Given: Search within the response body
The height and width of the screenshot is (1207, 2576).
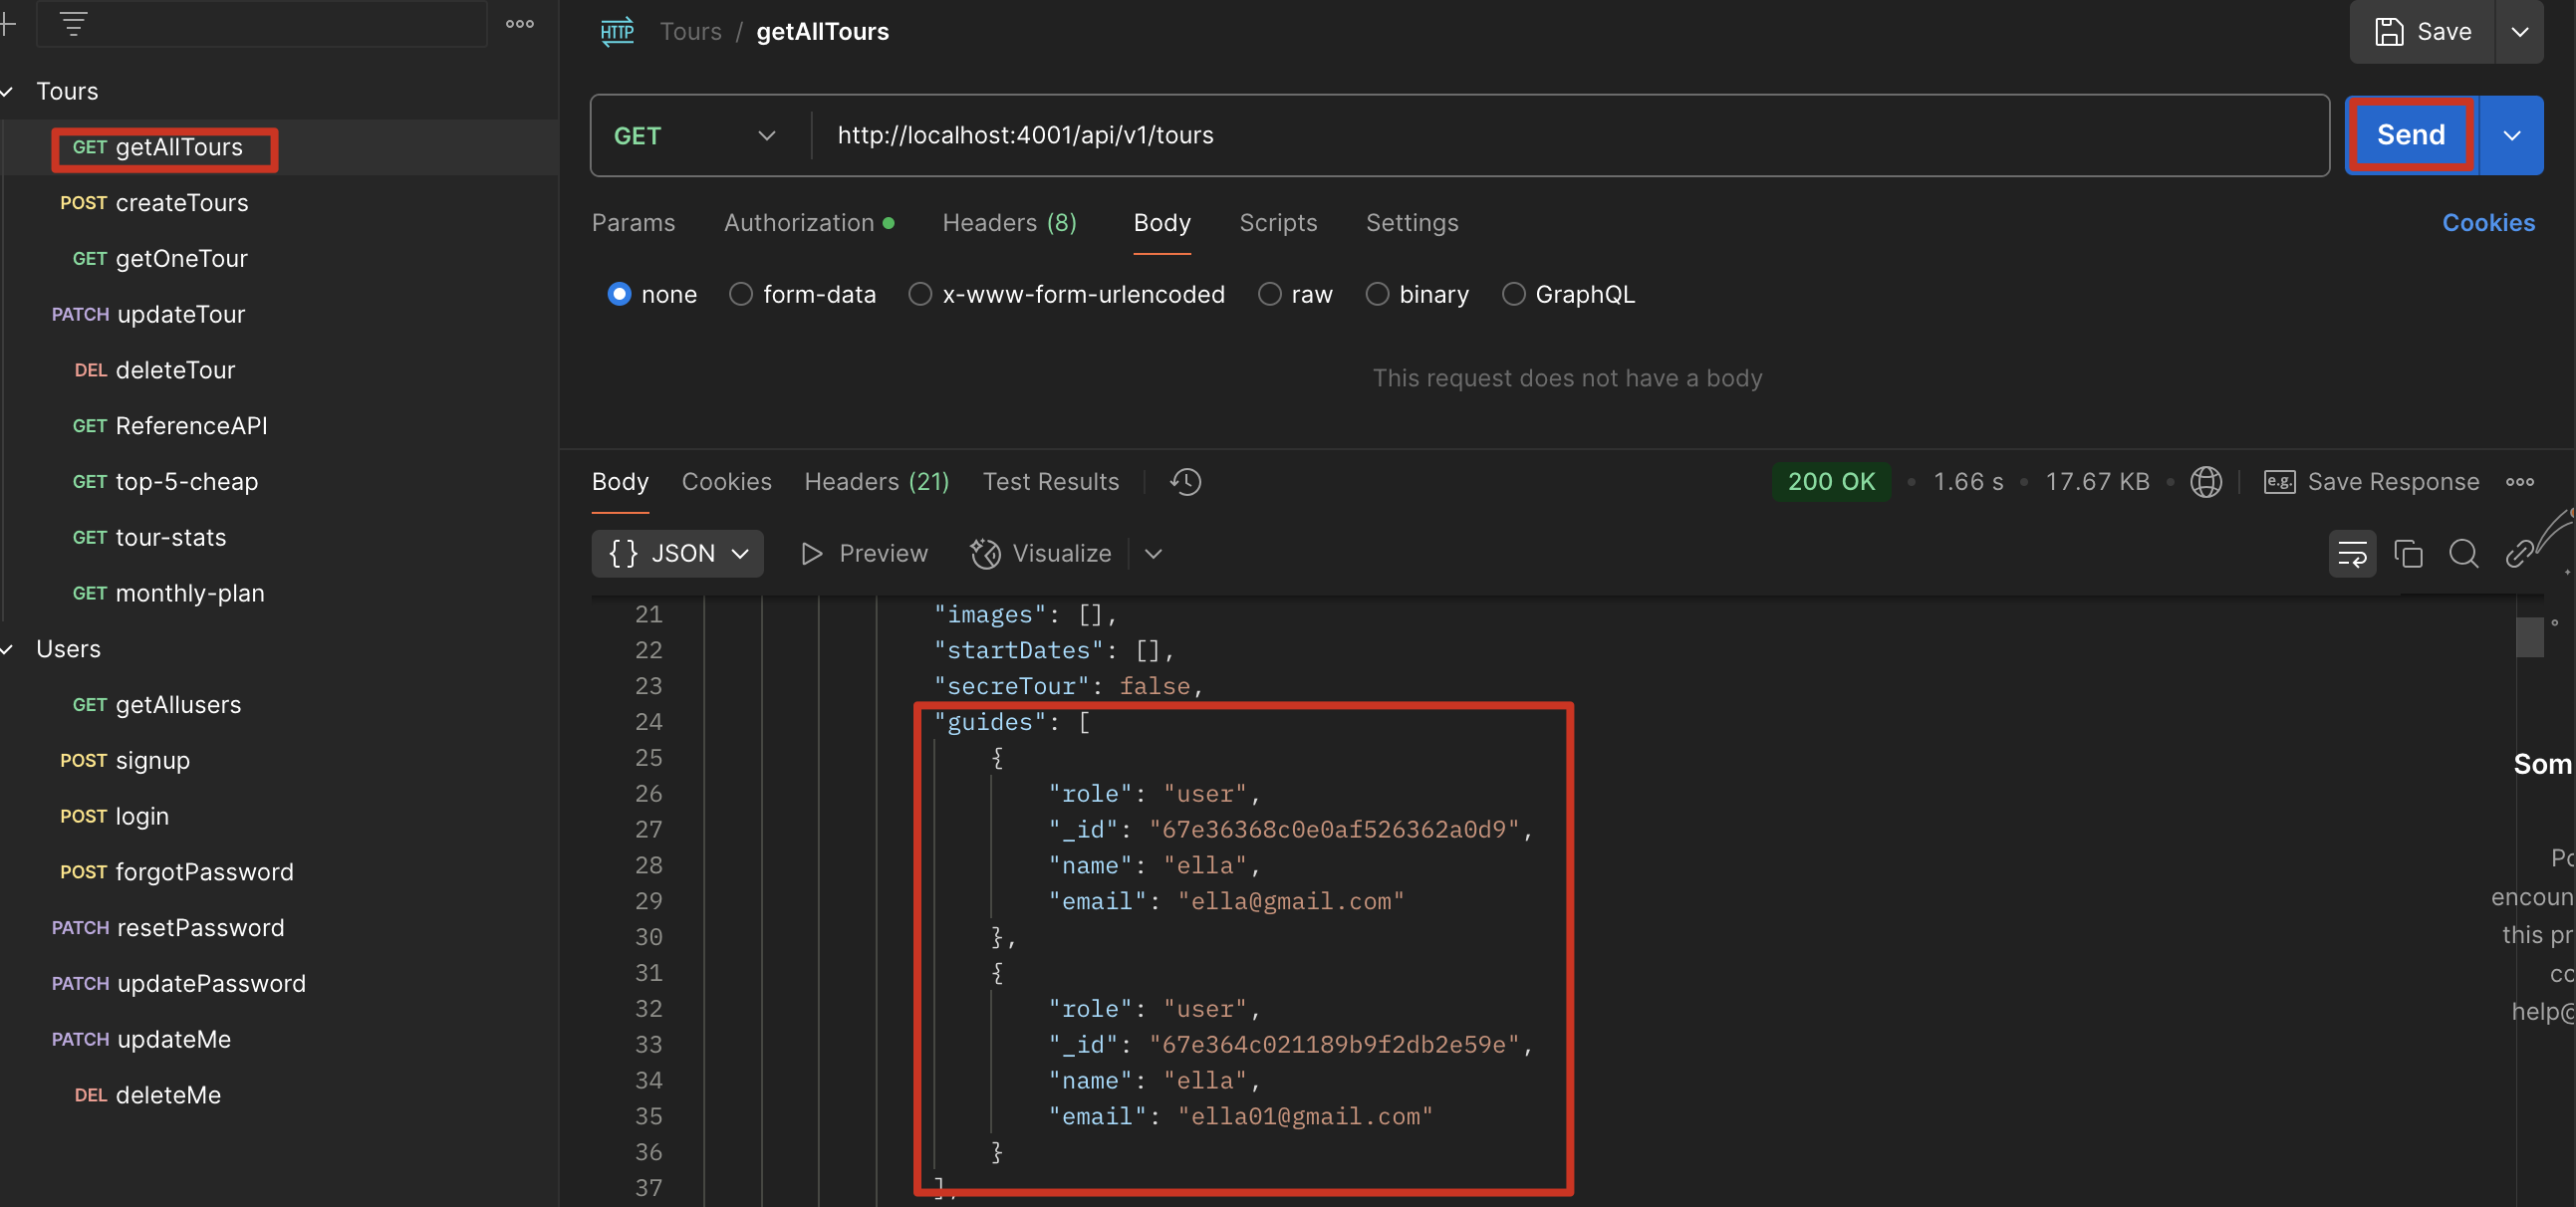Looking at the screenshot, I should pos(2463,553).
